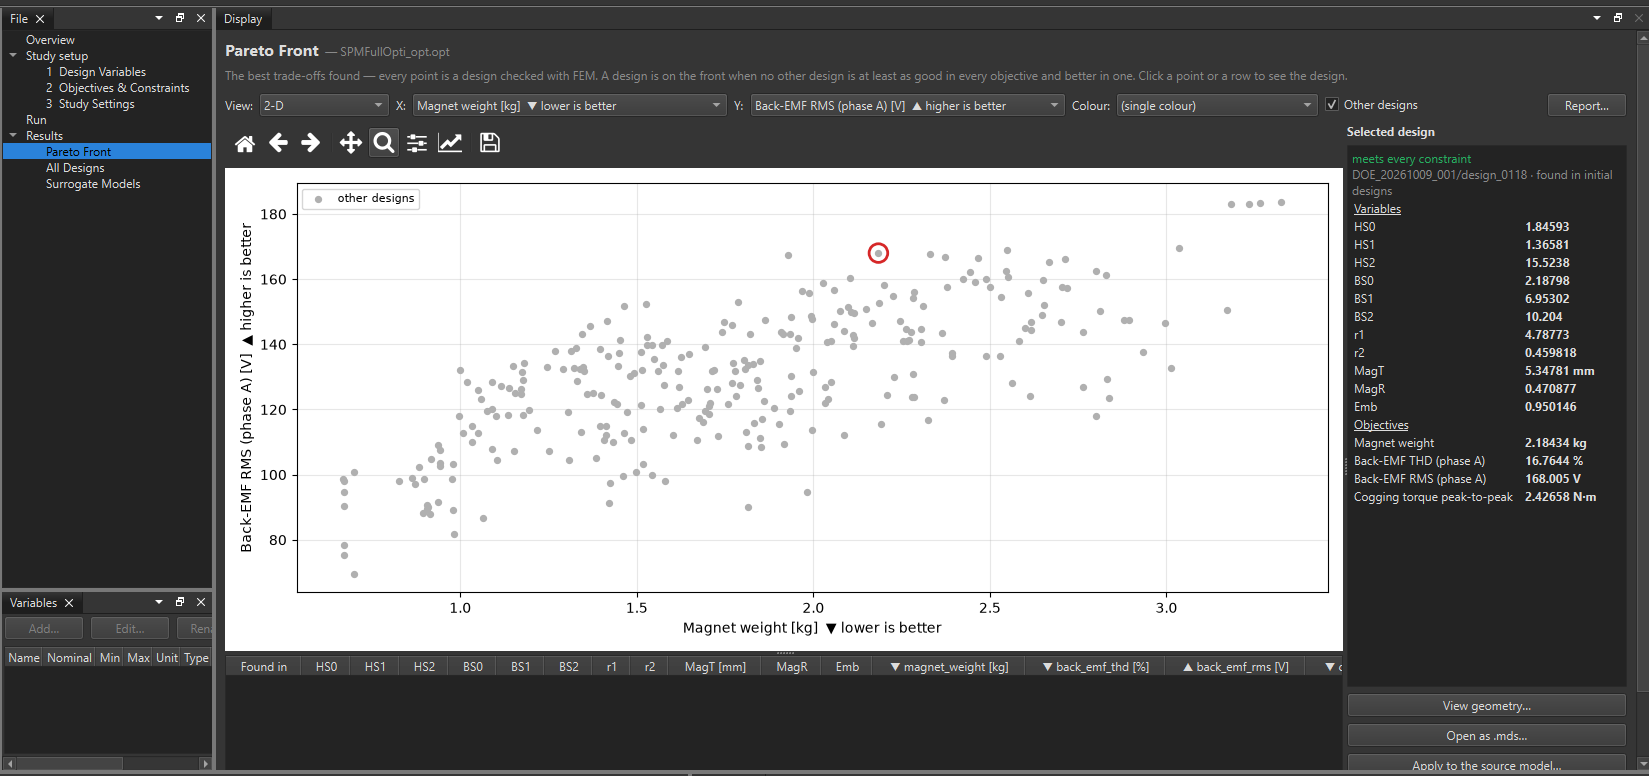
Task: Open the configure subplots sliders icon
Action: pos(417,143)
